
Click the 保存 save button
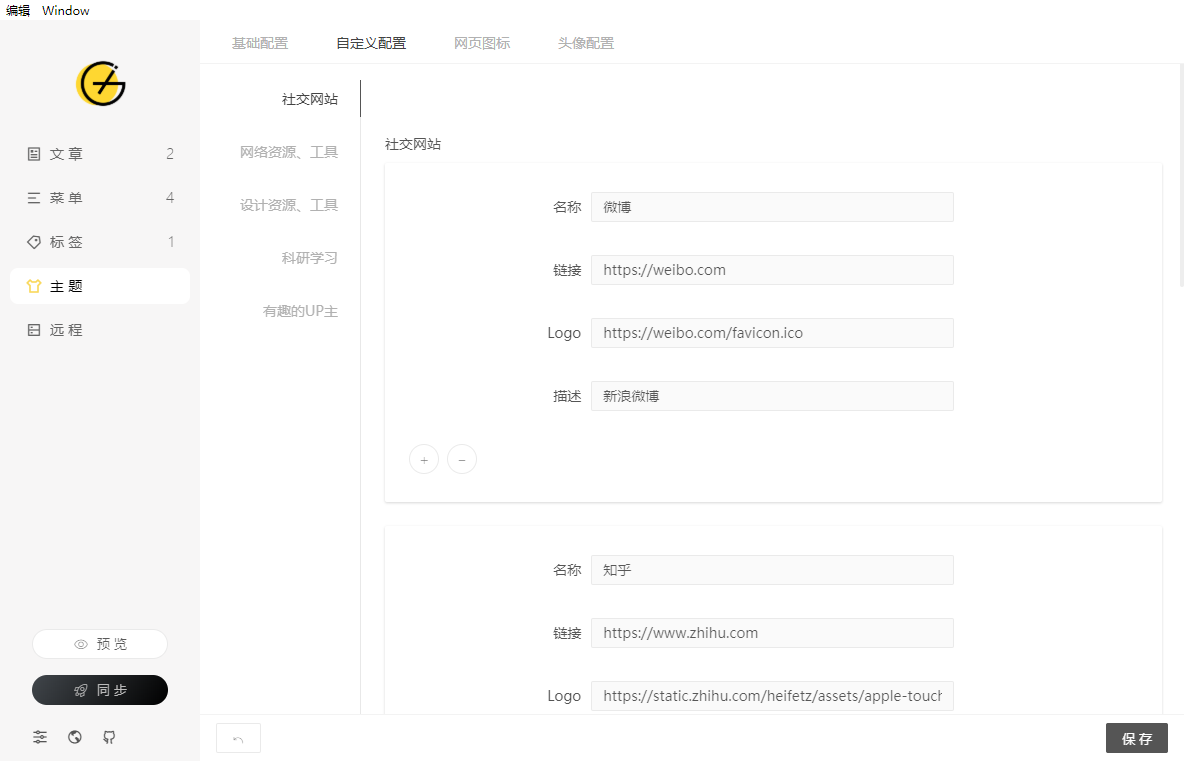point(1137,737)
